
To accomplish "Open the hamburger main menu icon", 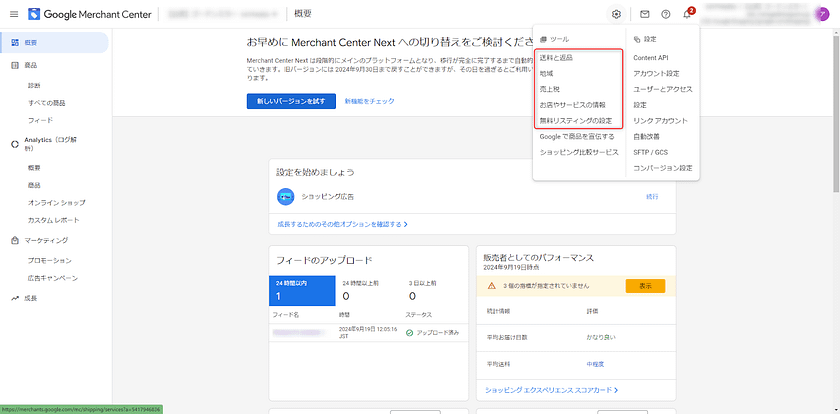I will point(15,14).
